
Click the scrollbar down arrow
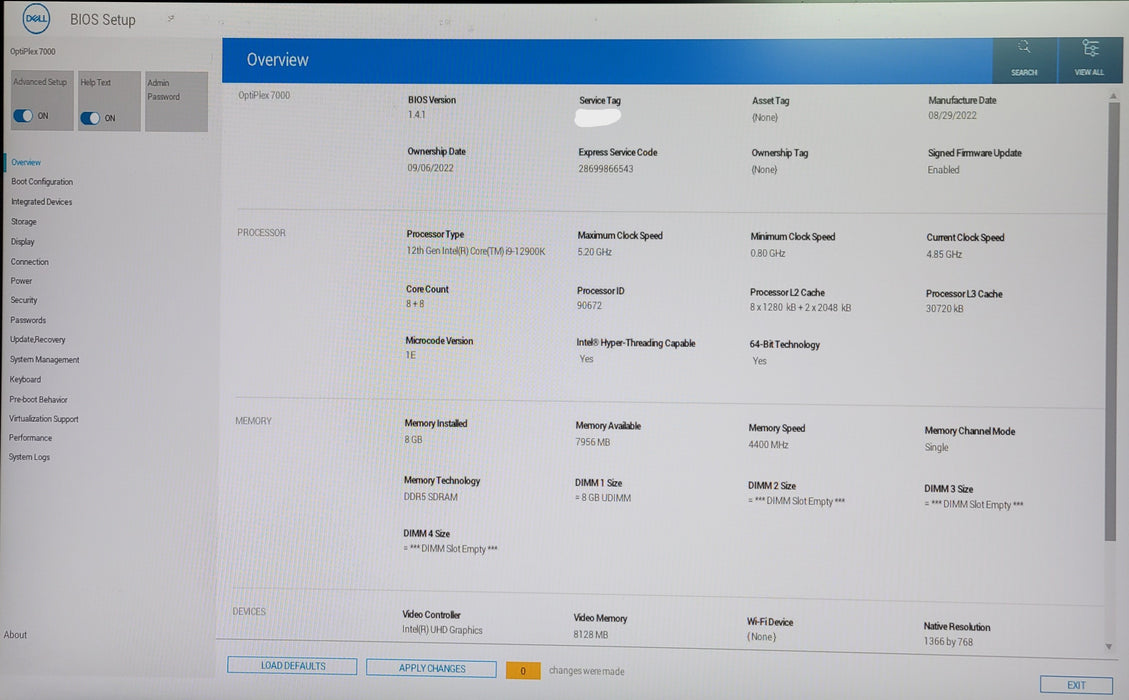point(1109,647)
